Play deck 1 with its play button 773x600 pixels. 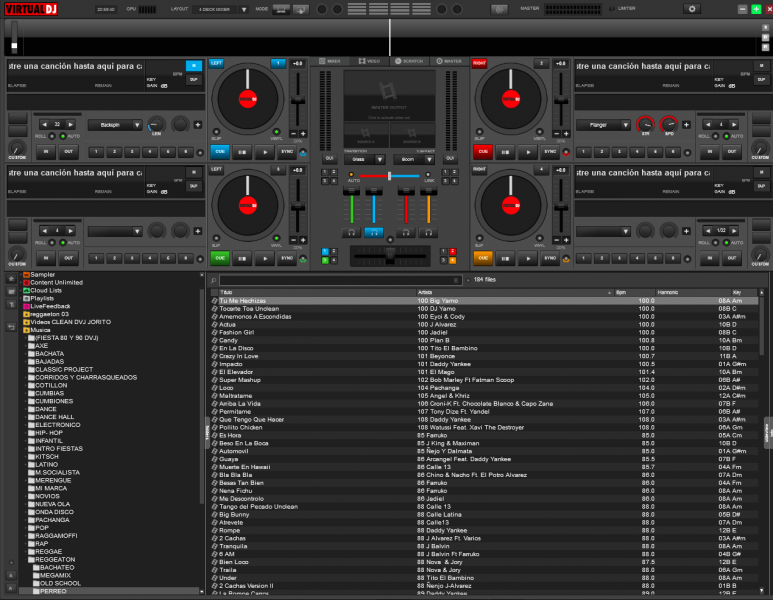pyautogui.click(x=265, y=152)
